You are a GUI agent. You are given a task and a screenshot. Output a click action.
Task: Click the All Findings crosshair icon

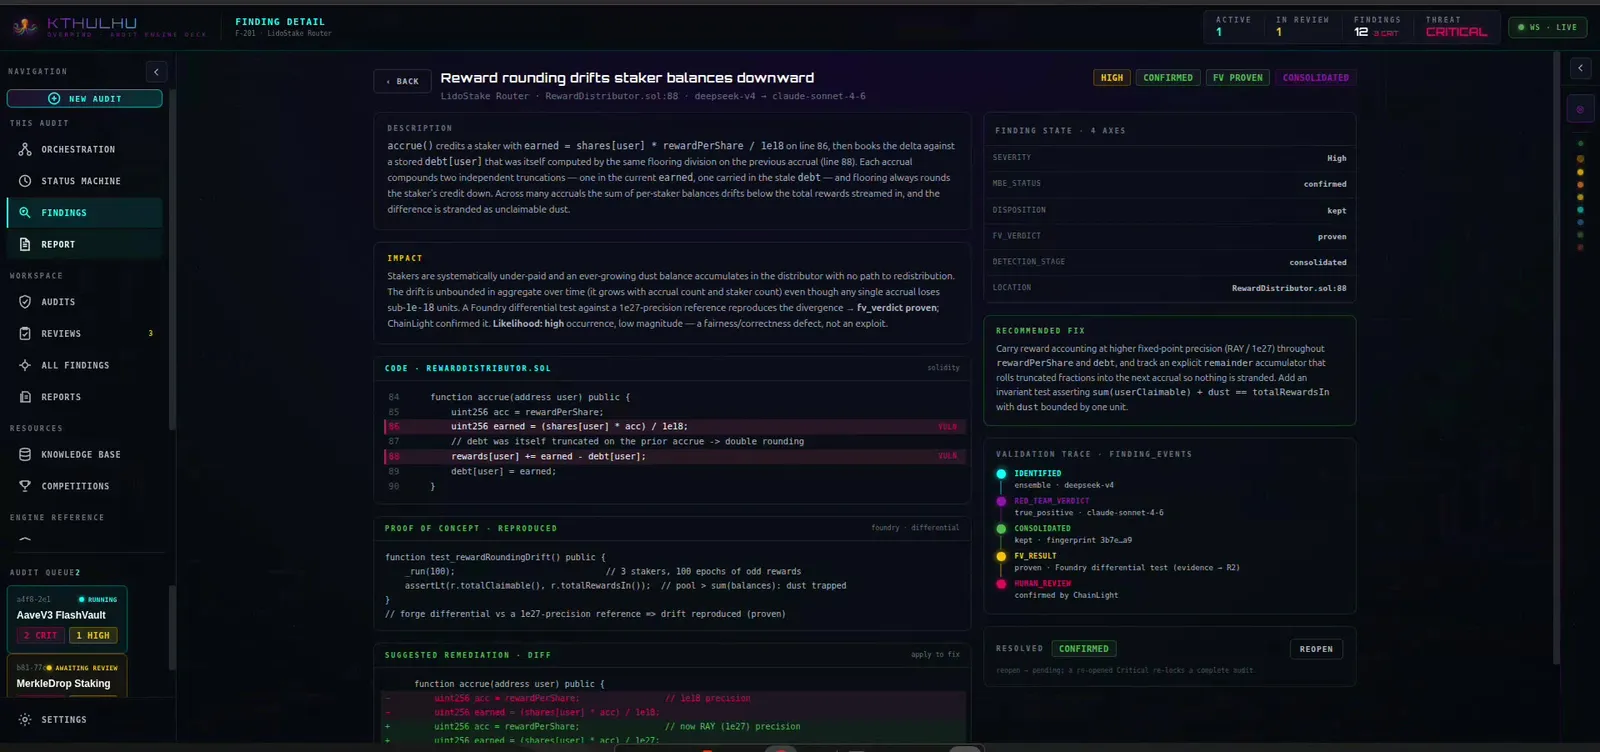click(x=25, y=366)
